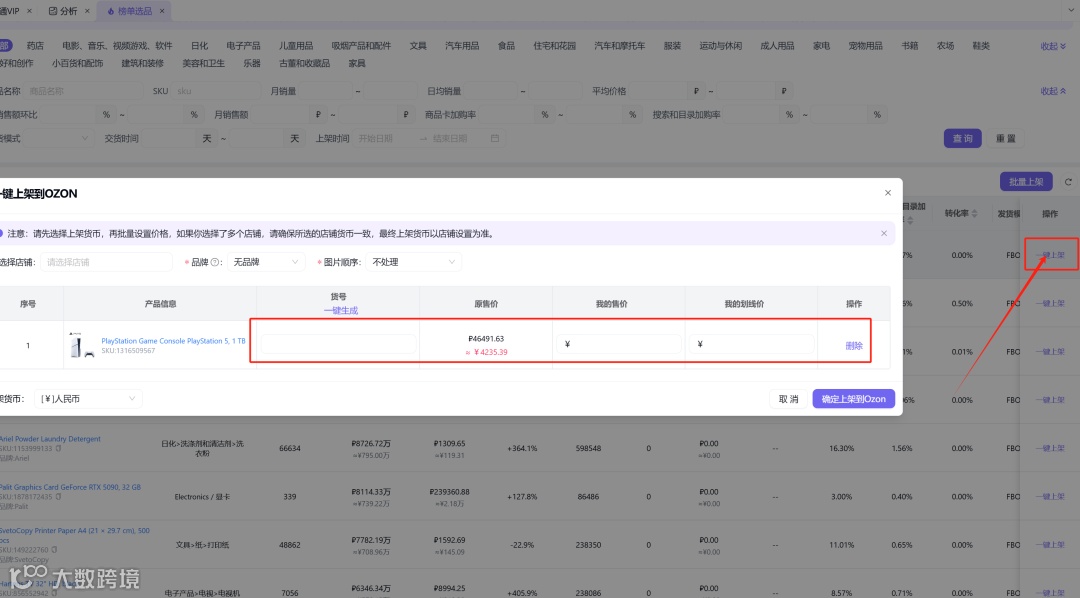Close the 分析 tab
Viewport: 1080px width, 598px height.
click(x=87, y=11)
